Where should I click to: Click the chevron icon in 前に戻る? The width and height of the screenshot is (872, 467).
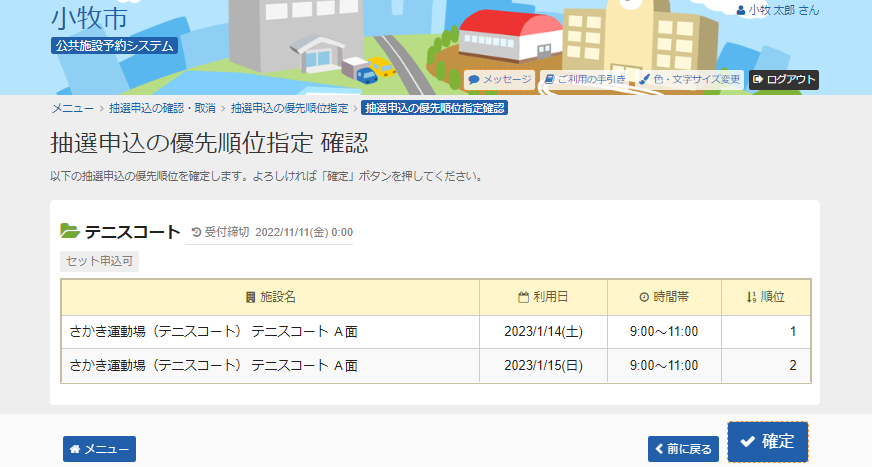(659, 449)
